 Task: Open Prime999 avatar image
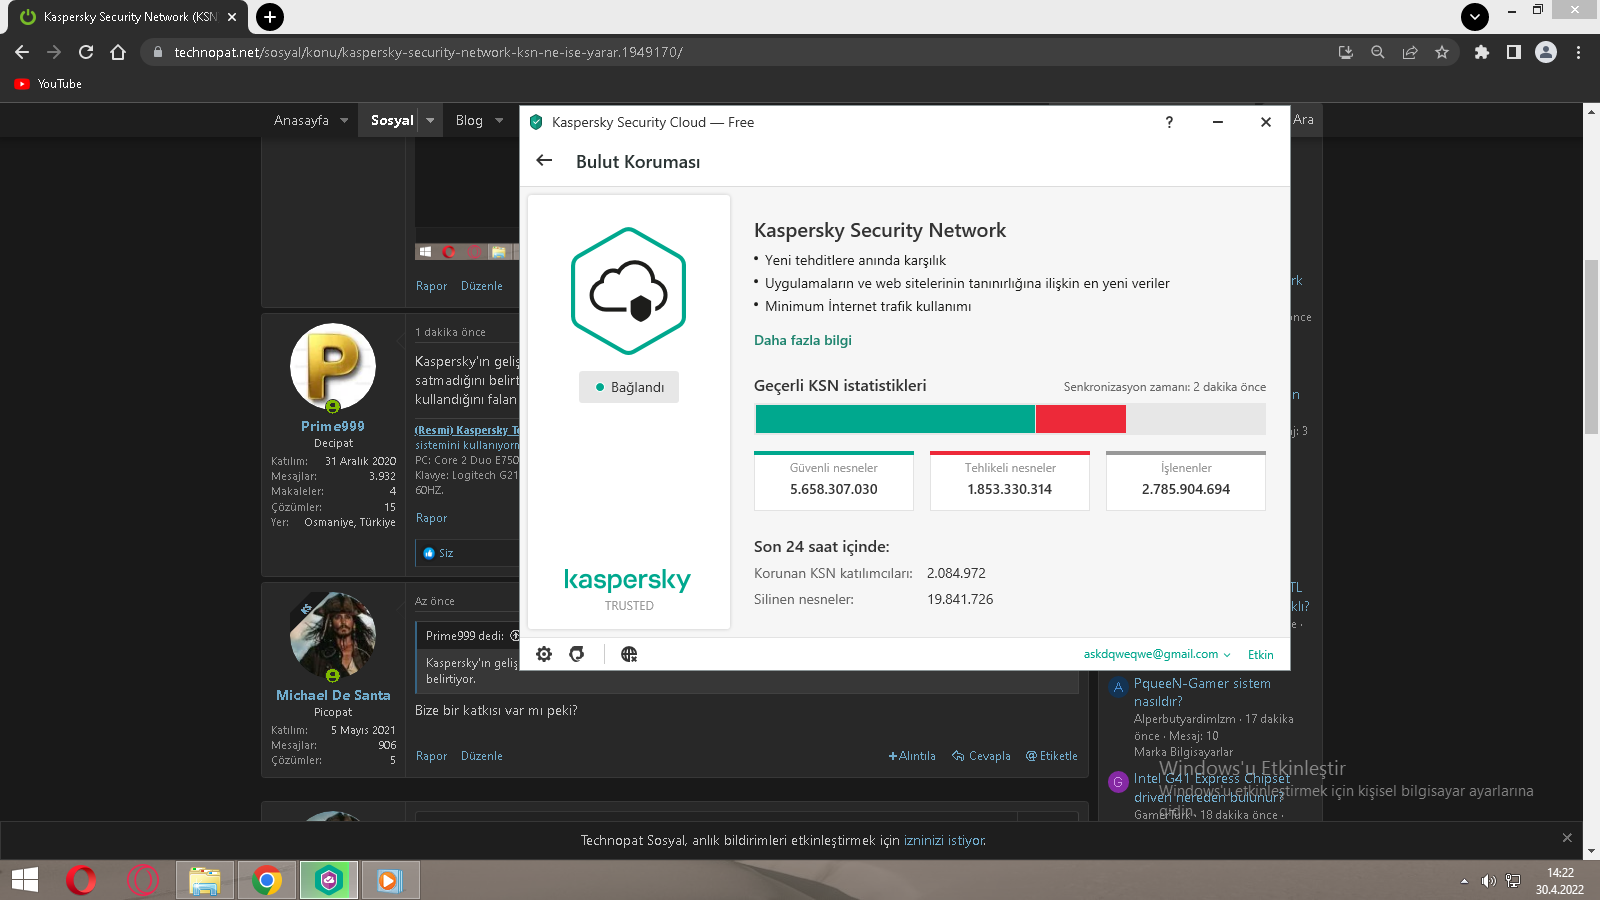click(x=333, y=366)
